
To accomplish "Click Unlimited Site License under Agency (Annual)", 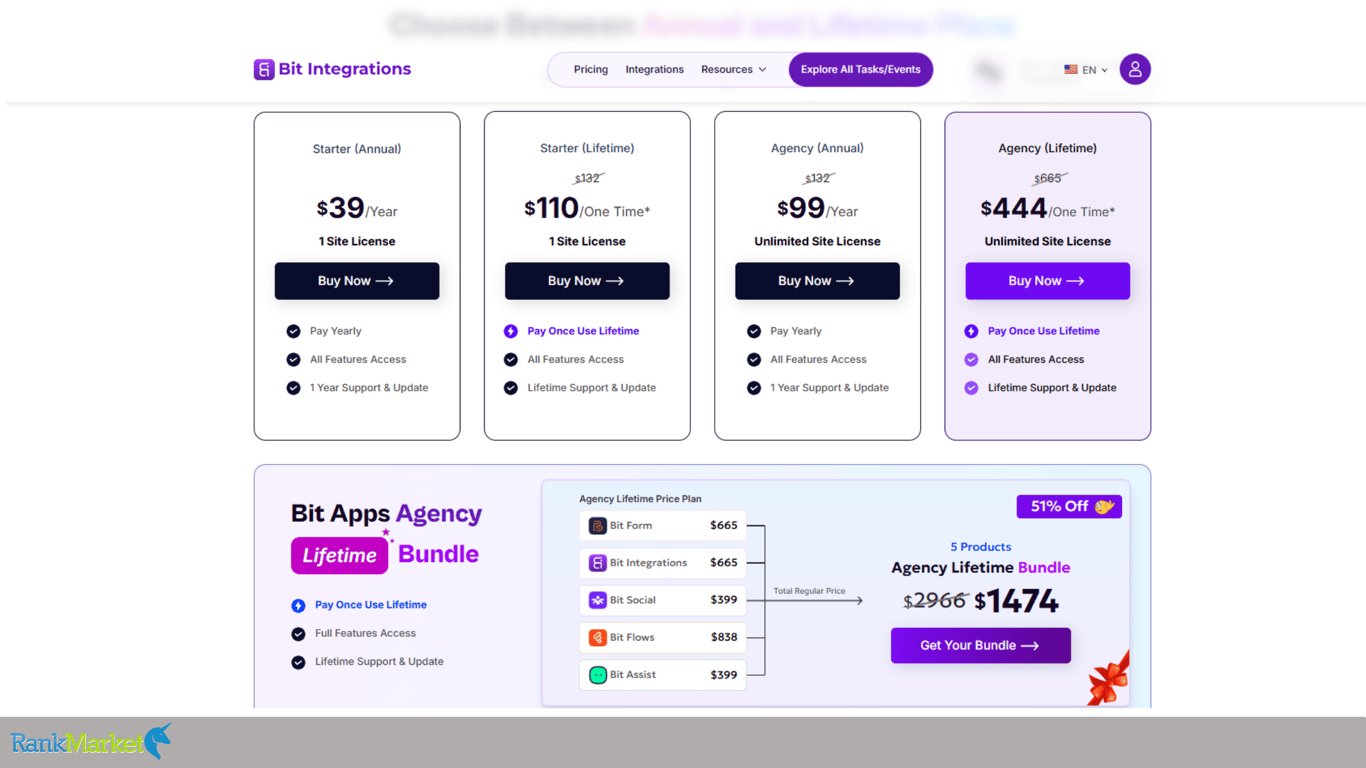I will (817, 241).
